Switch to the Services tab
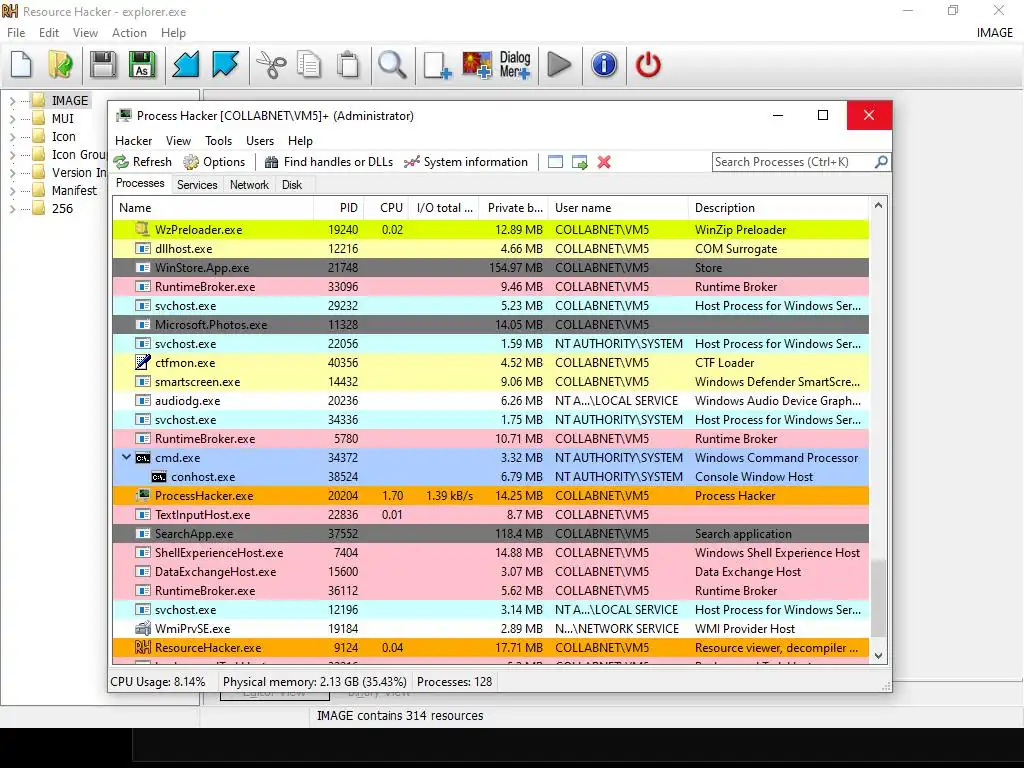 (x=197, y=185)
